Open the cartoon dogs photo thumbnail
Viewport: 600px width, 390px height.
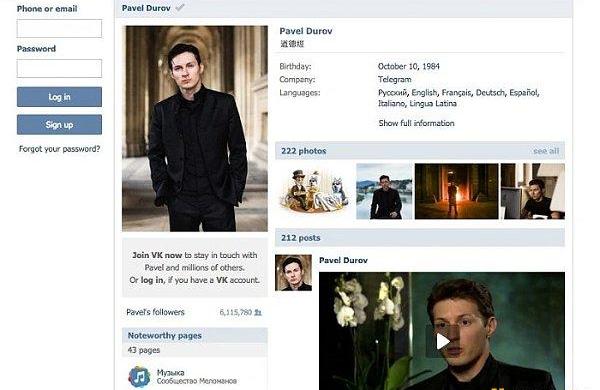(315, 191)
